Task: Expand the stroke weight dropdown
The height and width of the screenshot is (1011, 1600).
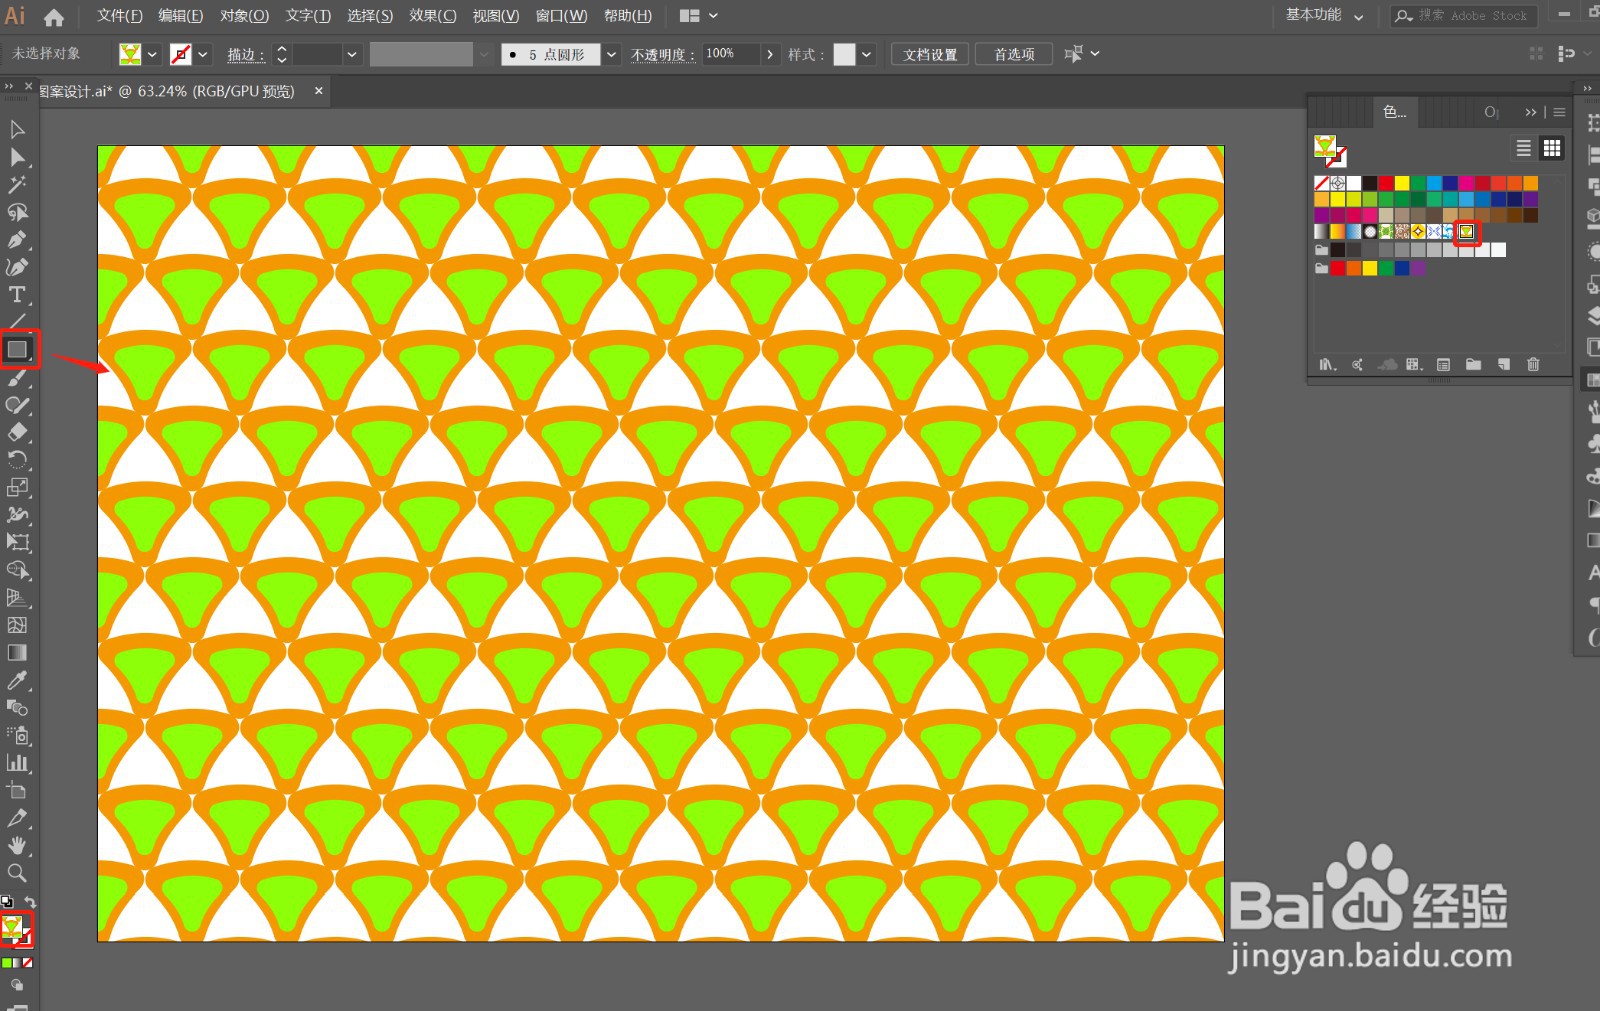Action: click(351, 54)
